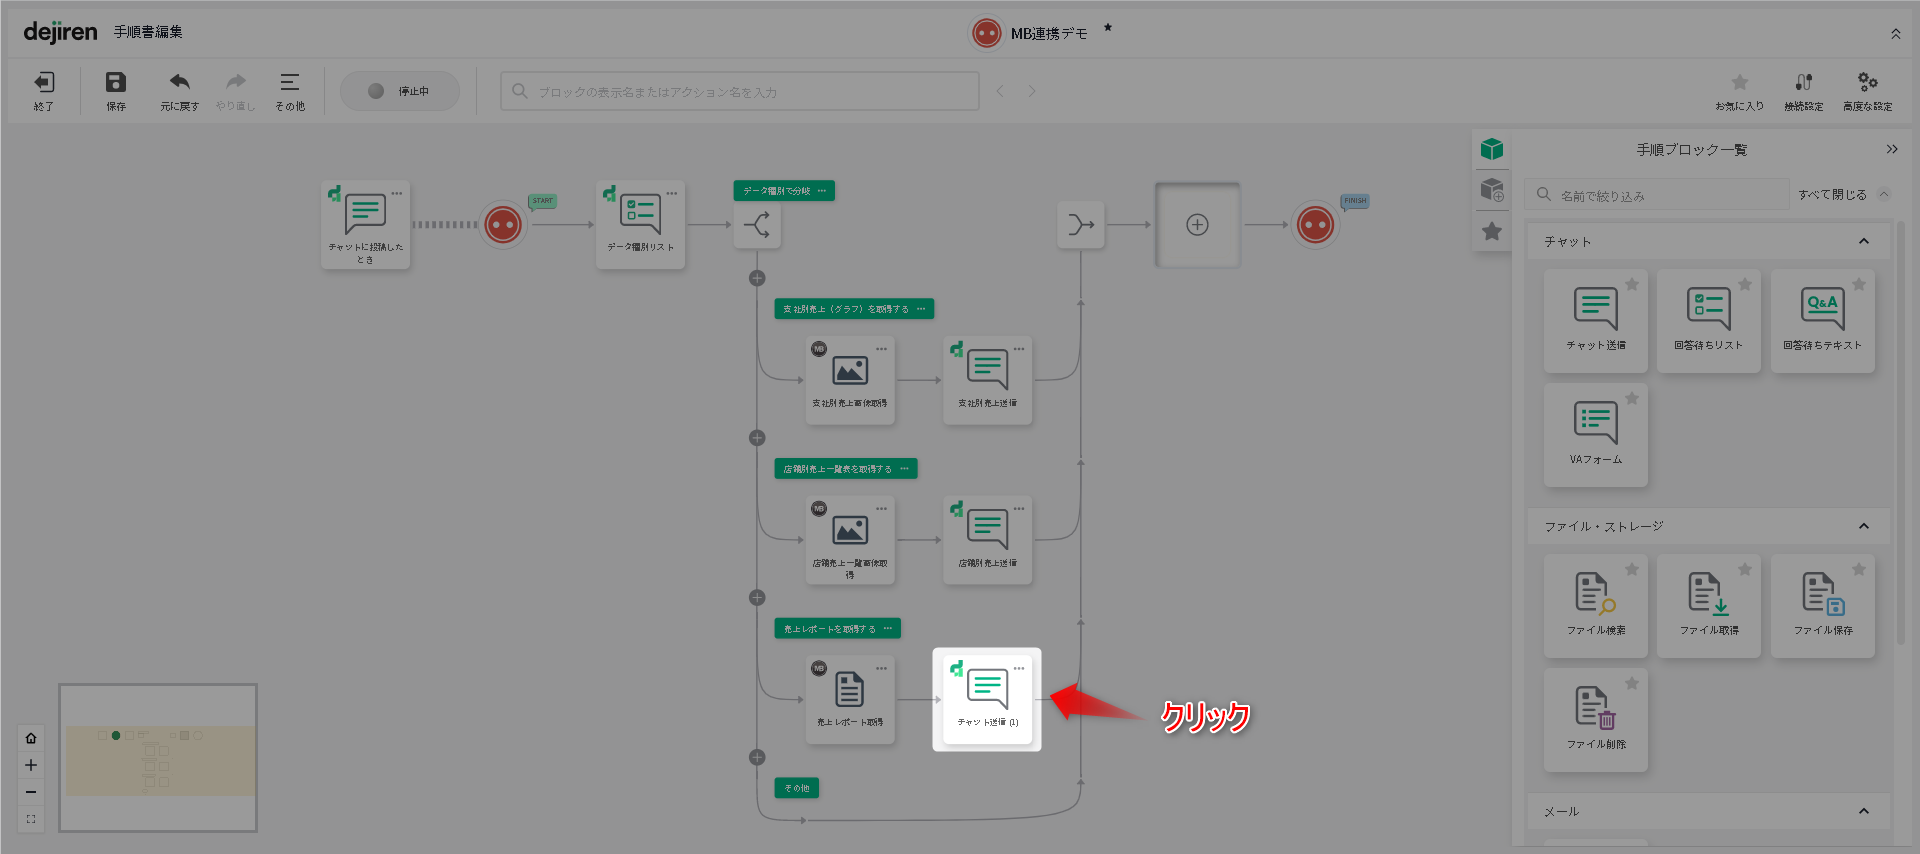Click the その他 branch label
1920x854 pixels.
coord(797,788)
